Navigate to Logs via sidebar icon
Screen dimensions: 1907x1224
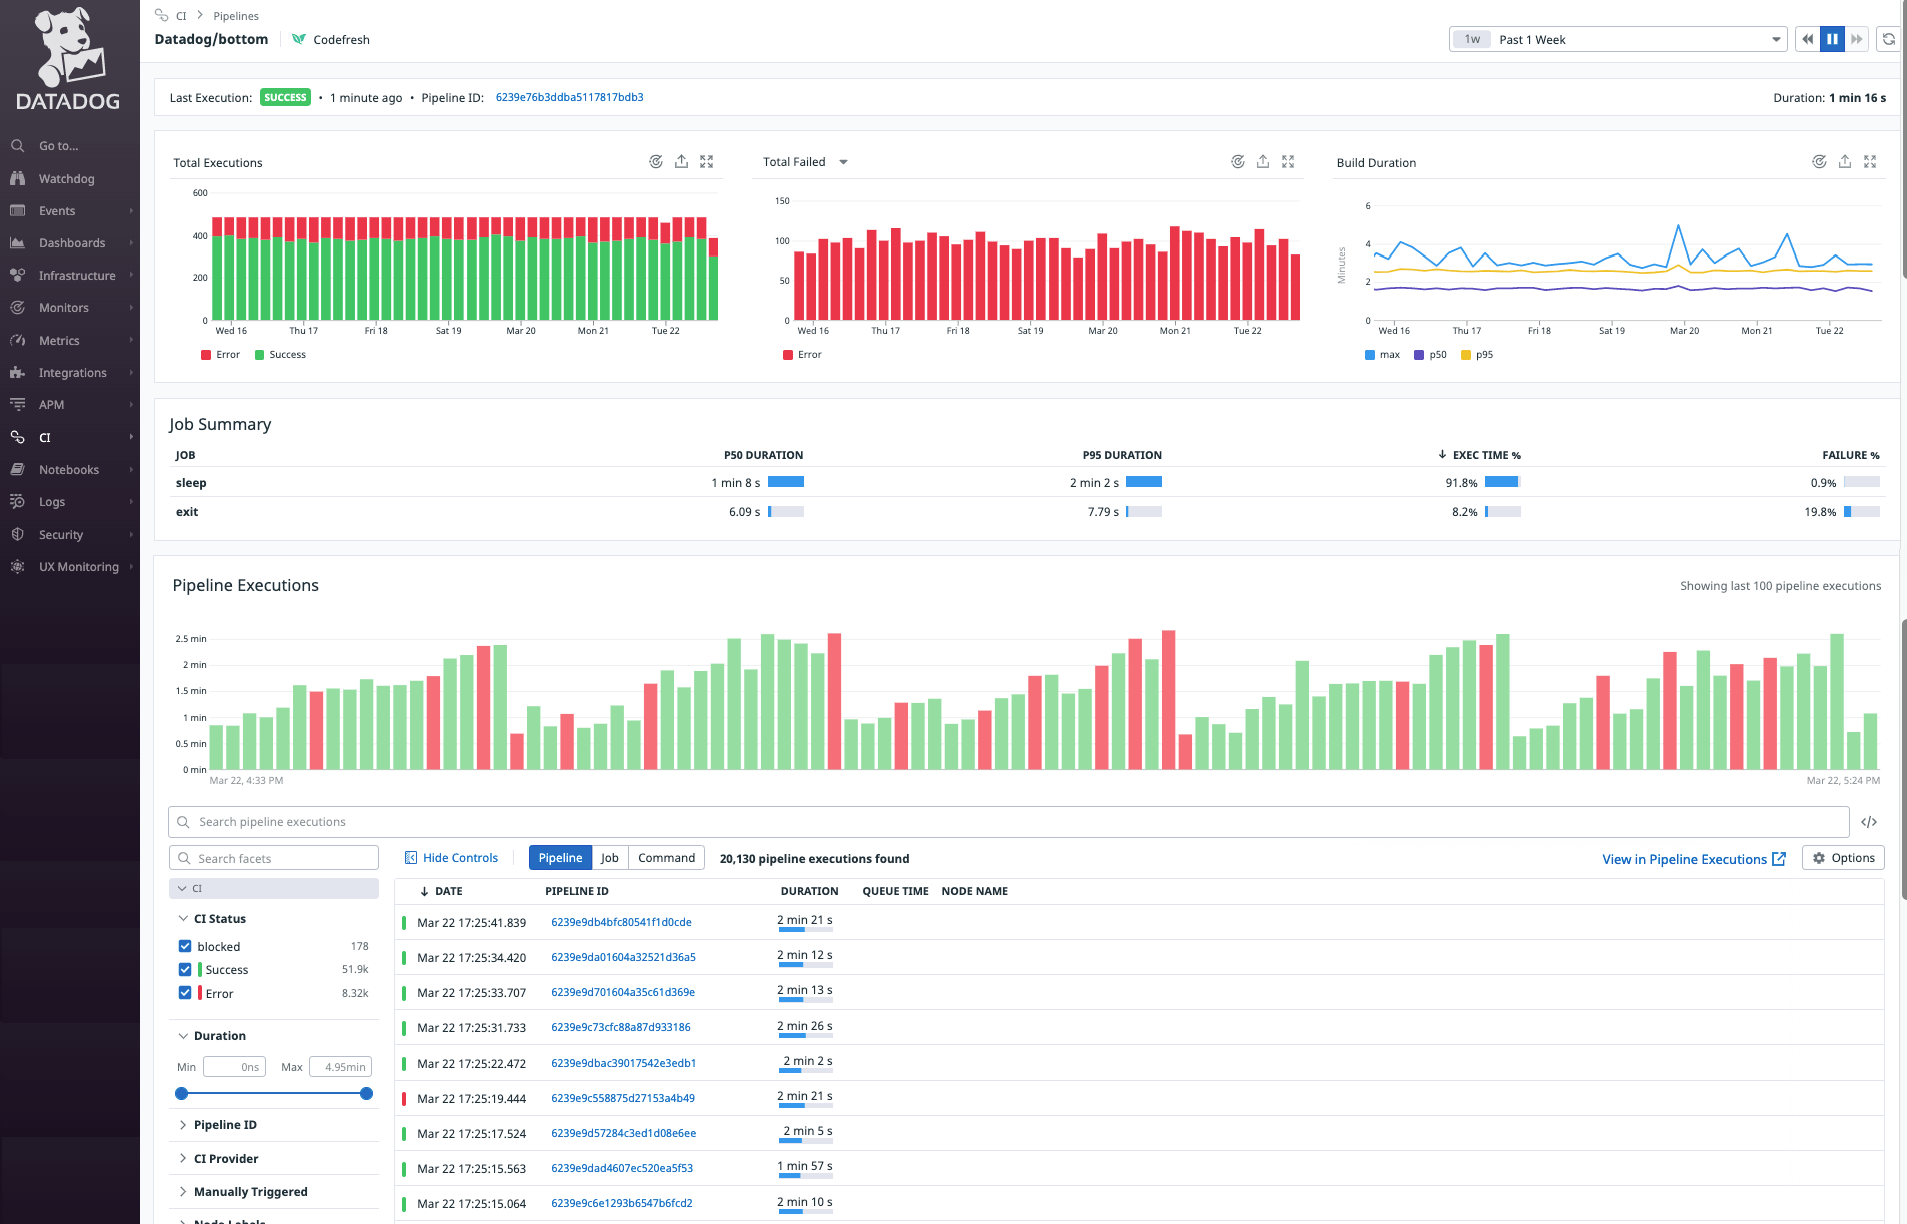(x=52, y=501)
